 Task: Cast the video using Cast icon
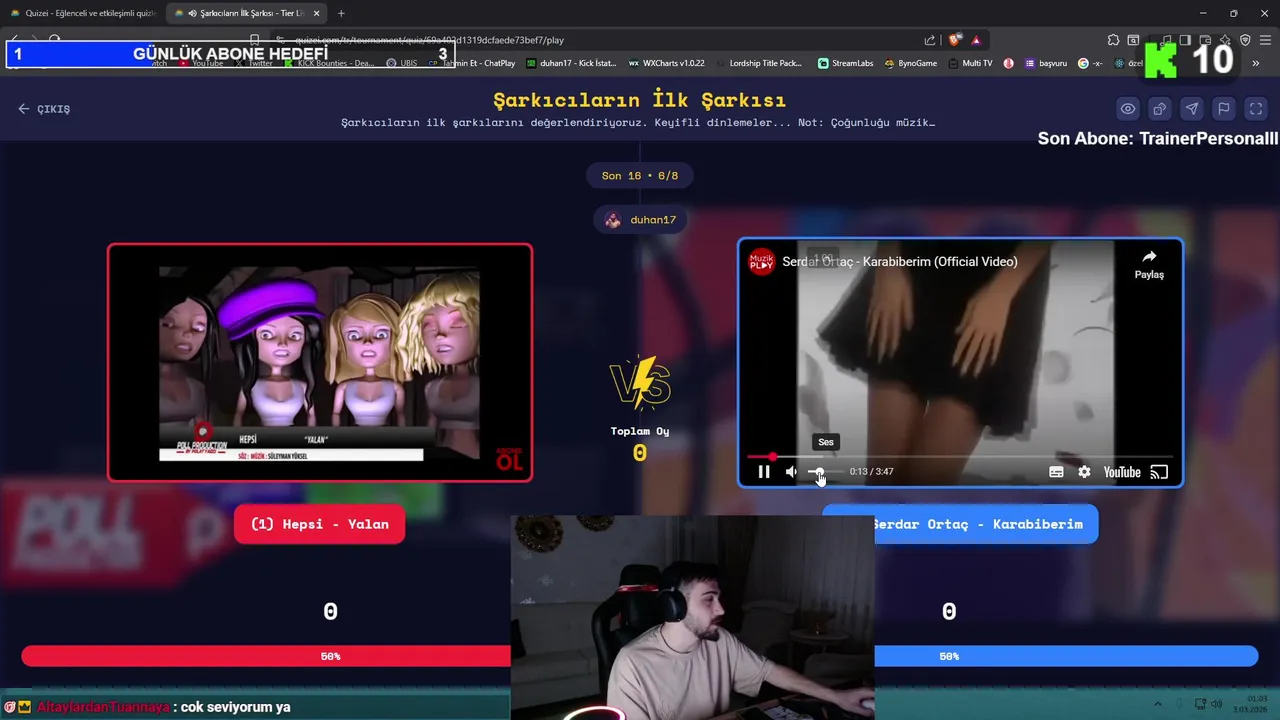[x=1159, y=472]
